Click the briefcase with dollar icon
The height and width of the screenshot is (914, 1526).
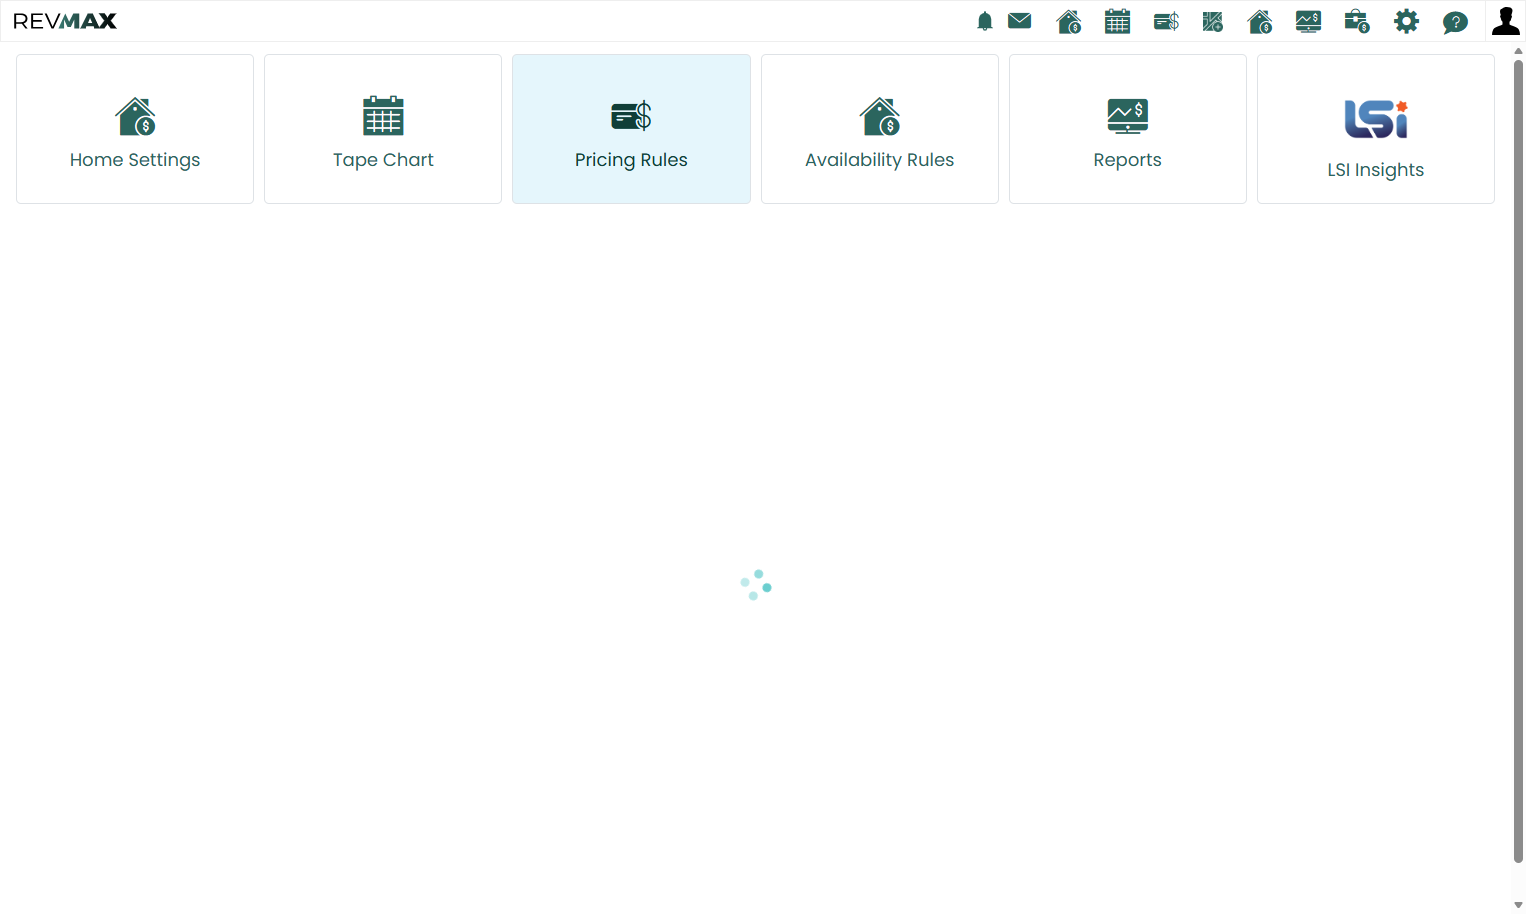pyautogui.click(x=1357, y=21)
